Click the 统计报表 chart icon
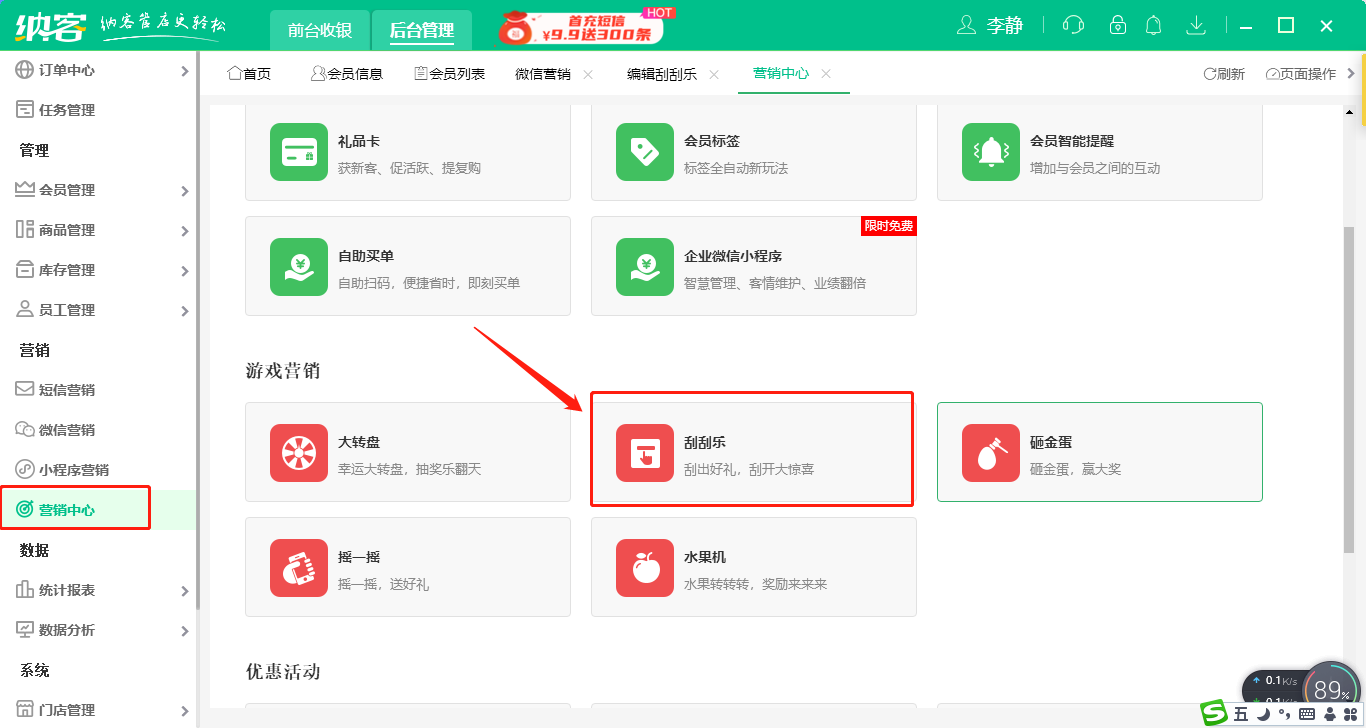Viewport: 1366px width, 728px height. point(25,590)
